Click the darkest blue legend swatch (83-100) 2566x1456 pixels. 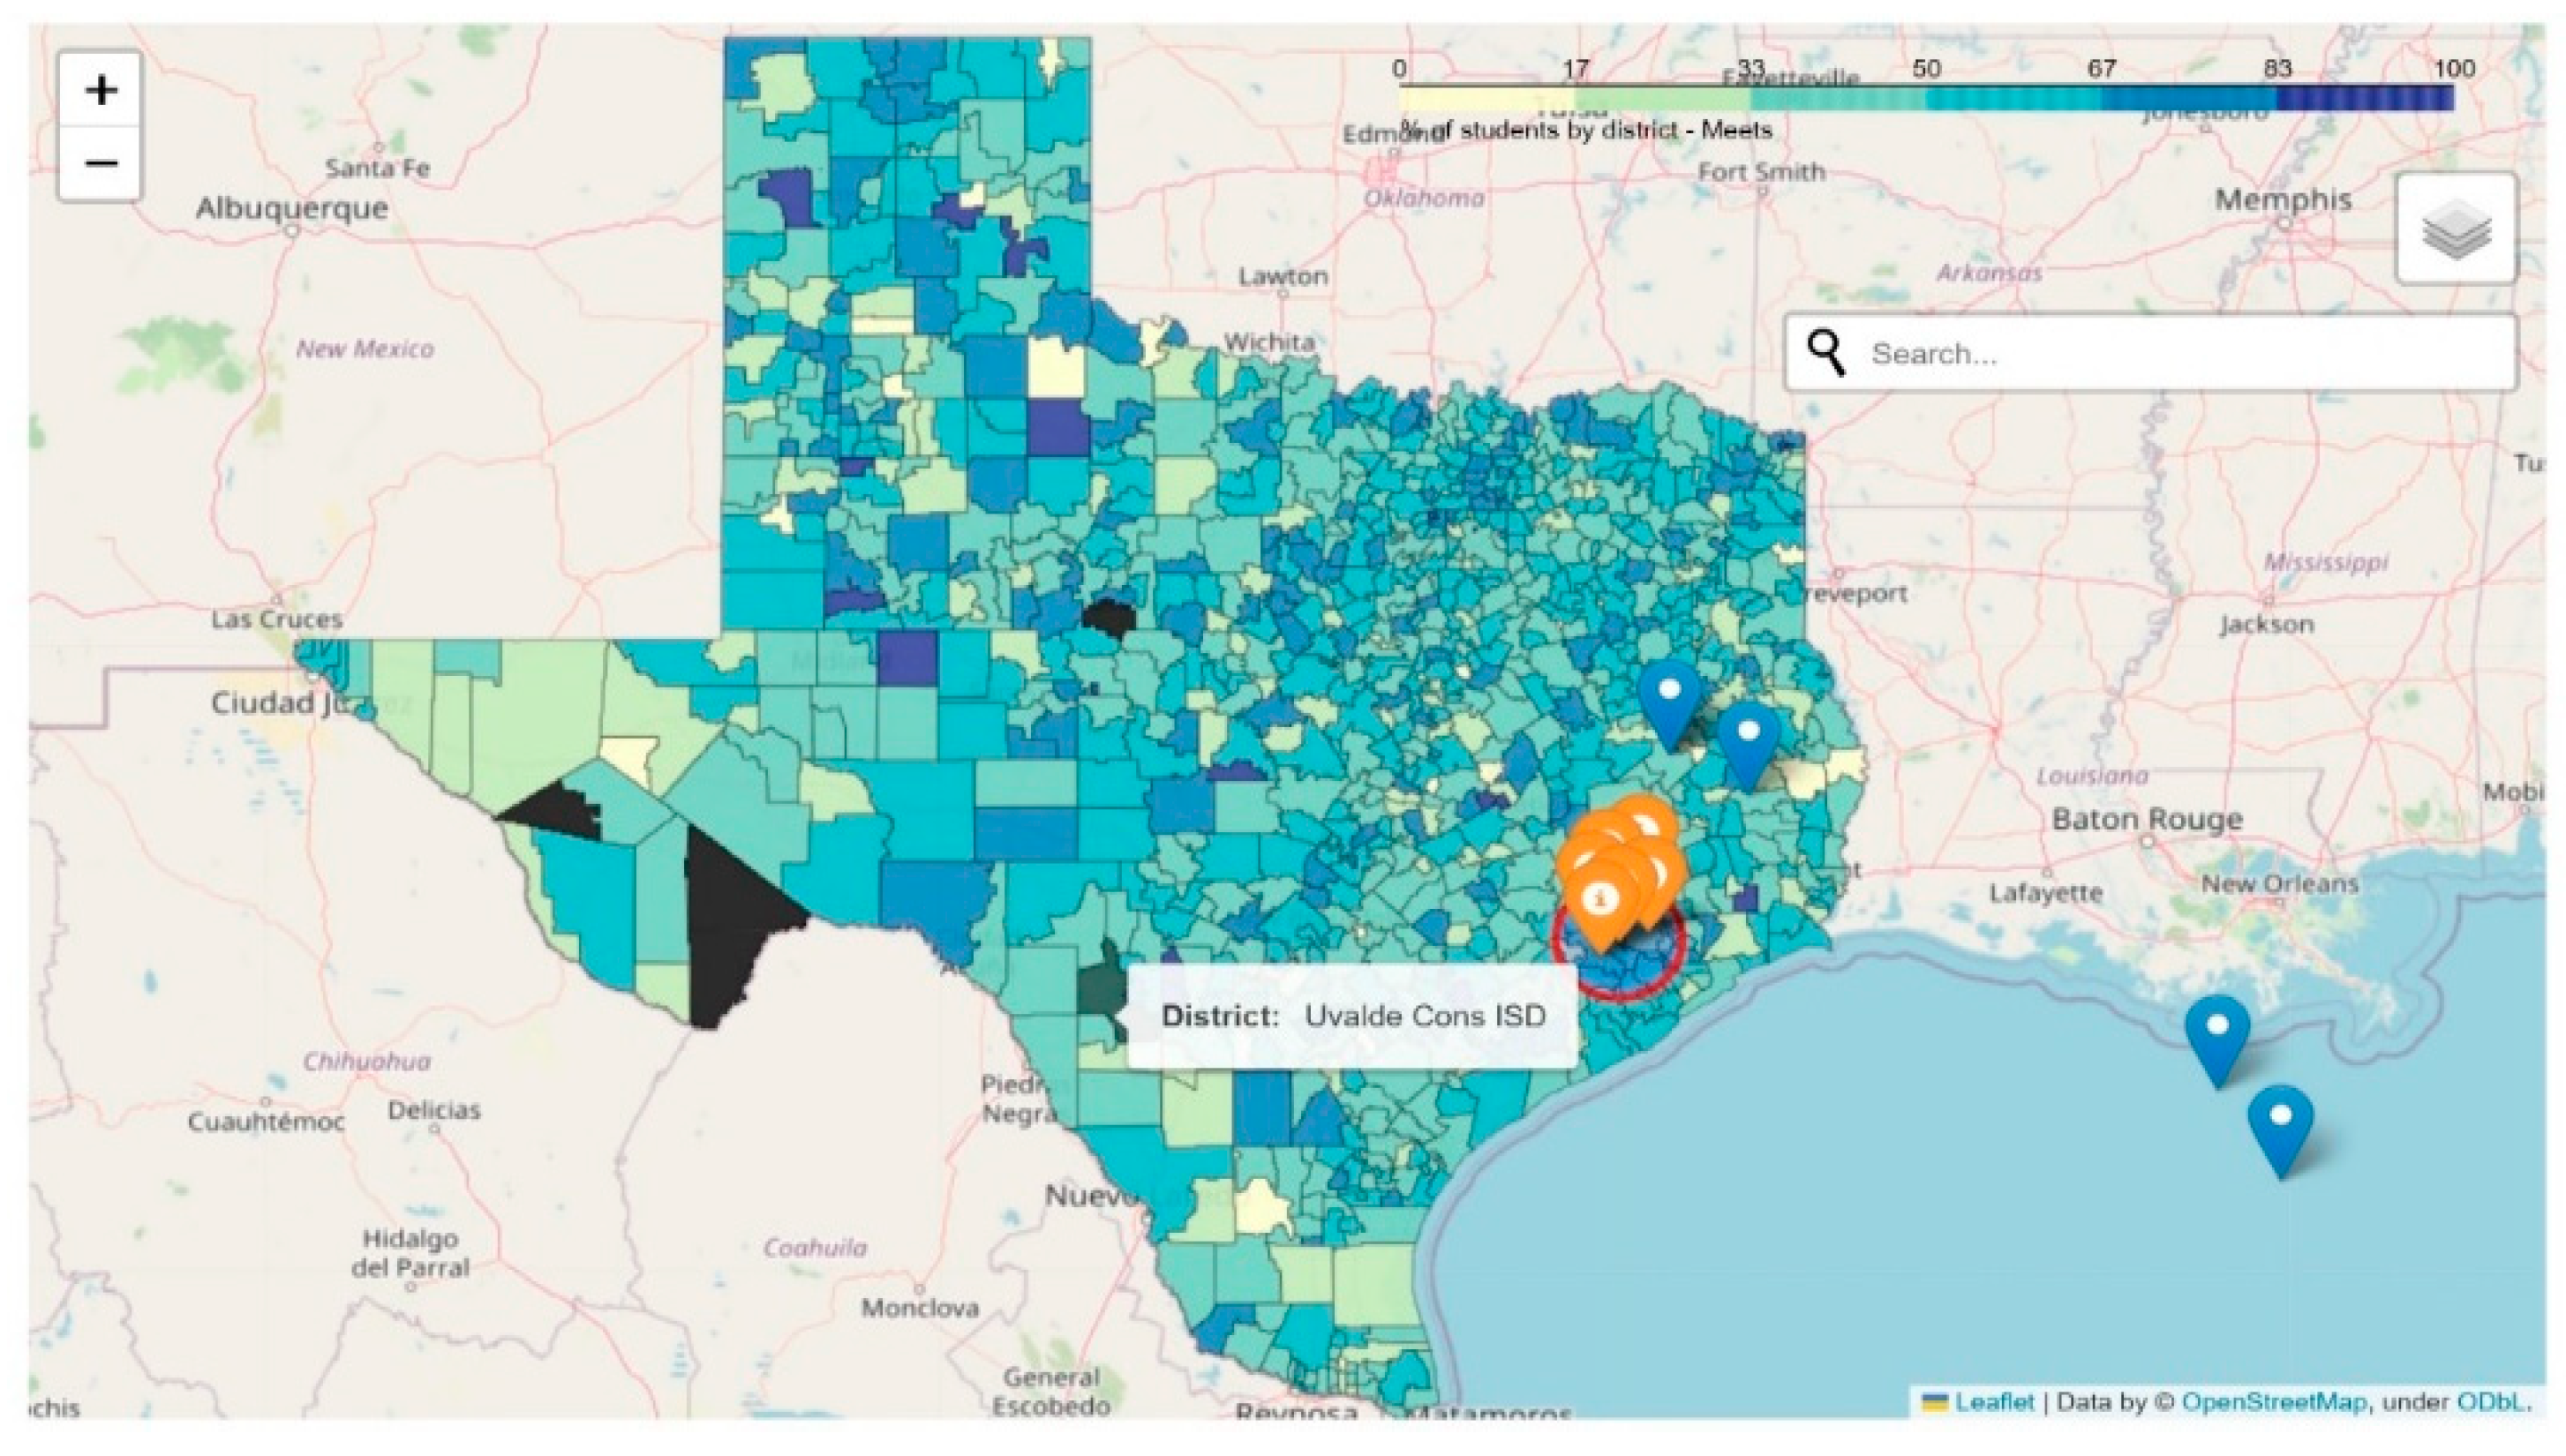tap(2364, 98)
